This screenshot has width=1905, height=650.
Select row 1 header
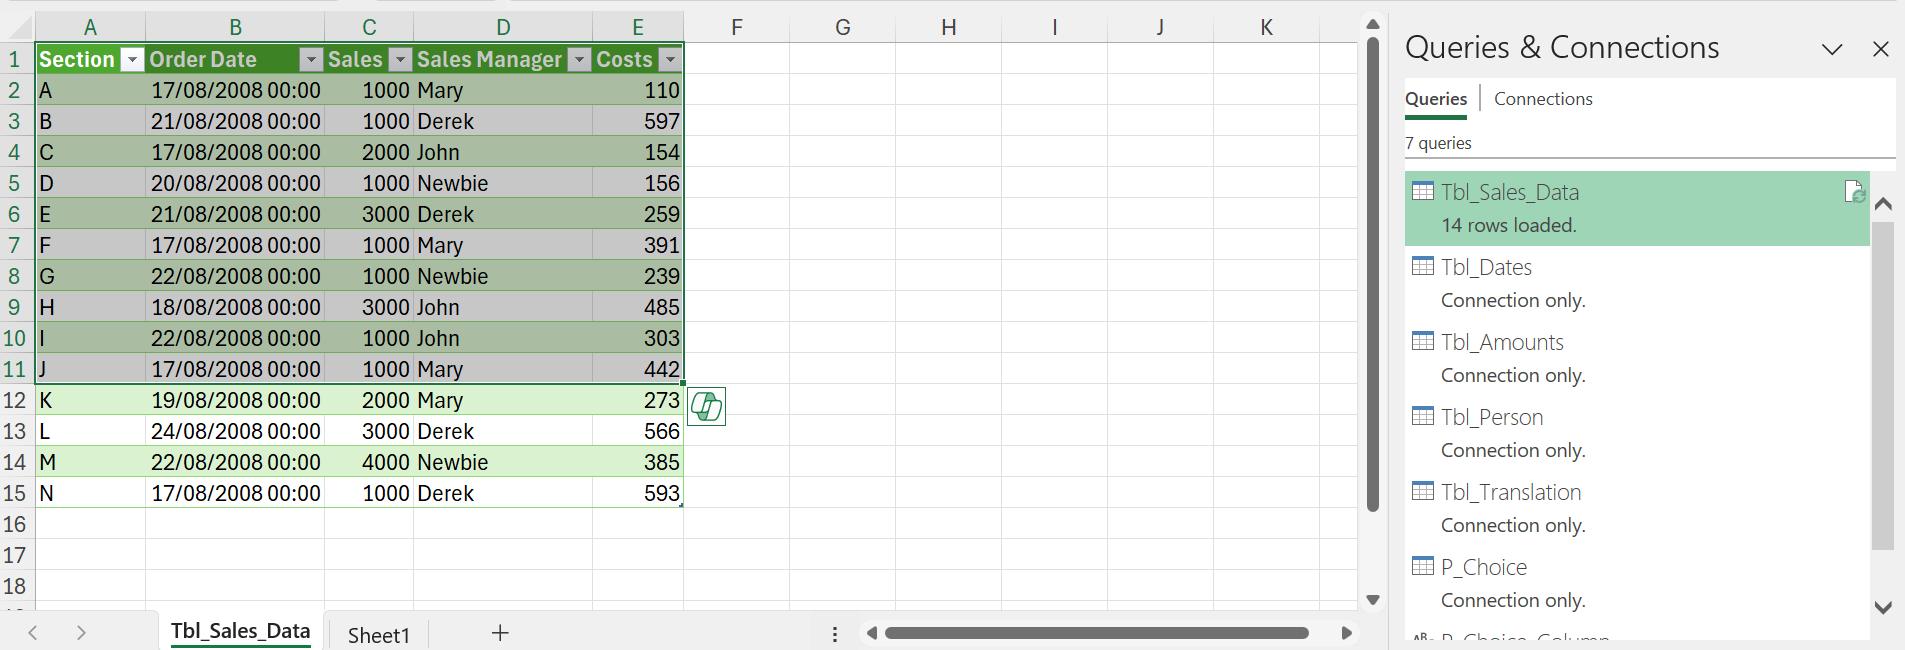(x=15, y=59)
